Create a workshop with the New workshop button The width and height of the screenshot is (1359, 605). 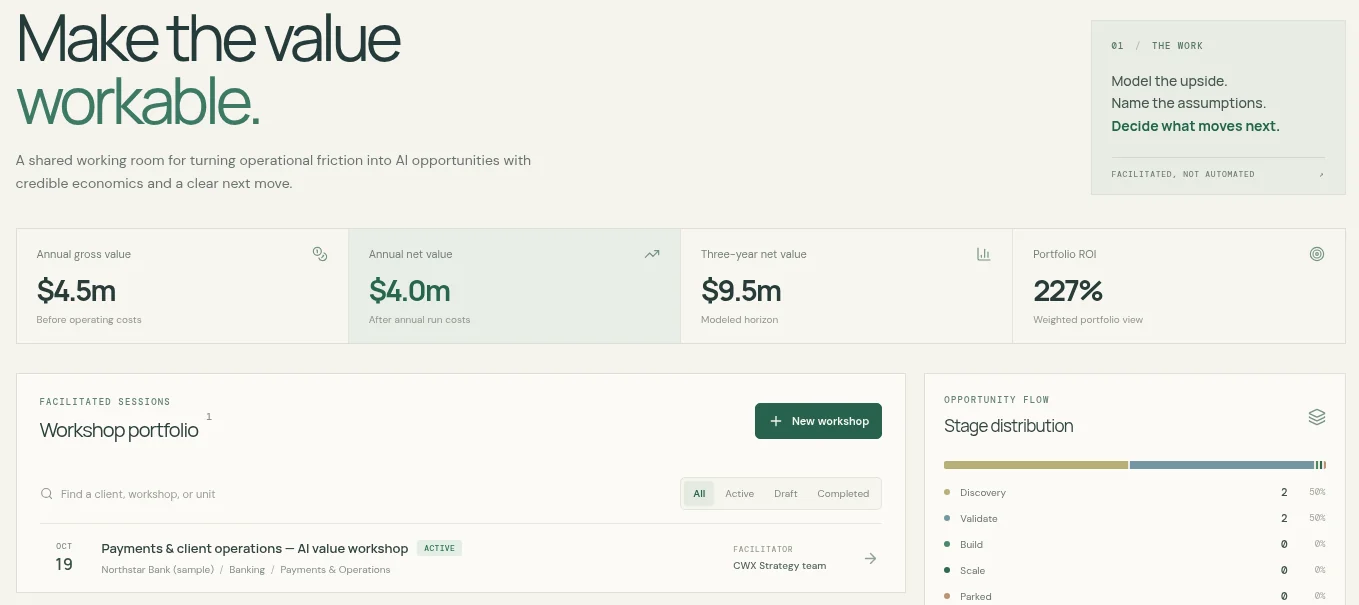pos(818,421)
